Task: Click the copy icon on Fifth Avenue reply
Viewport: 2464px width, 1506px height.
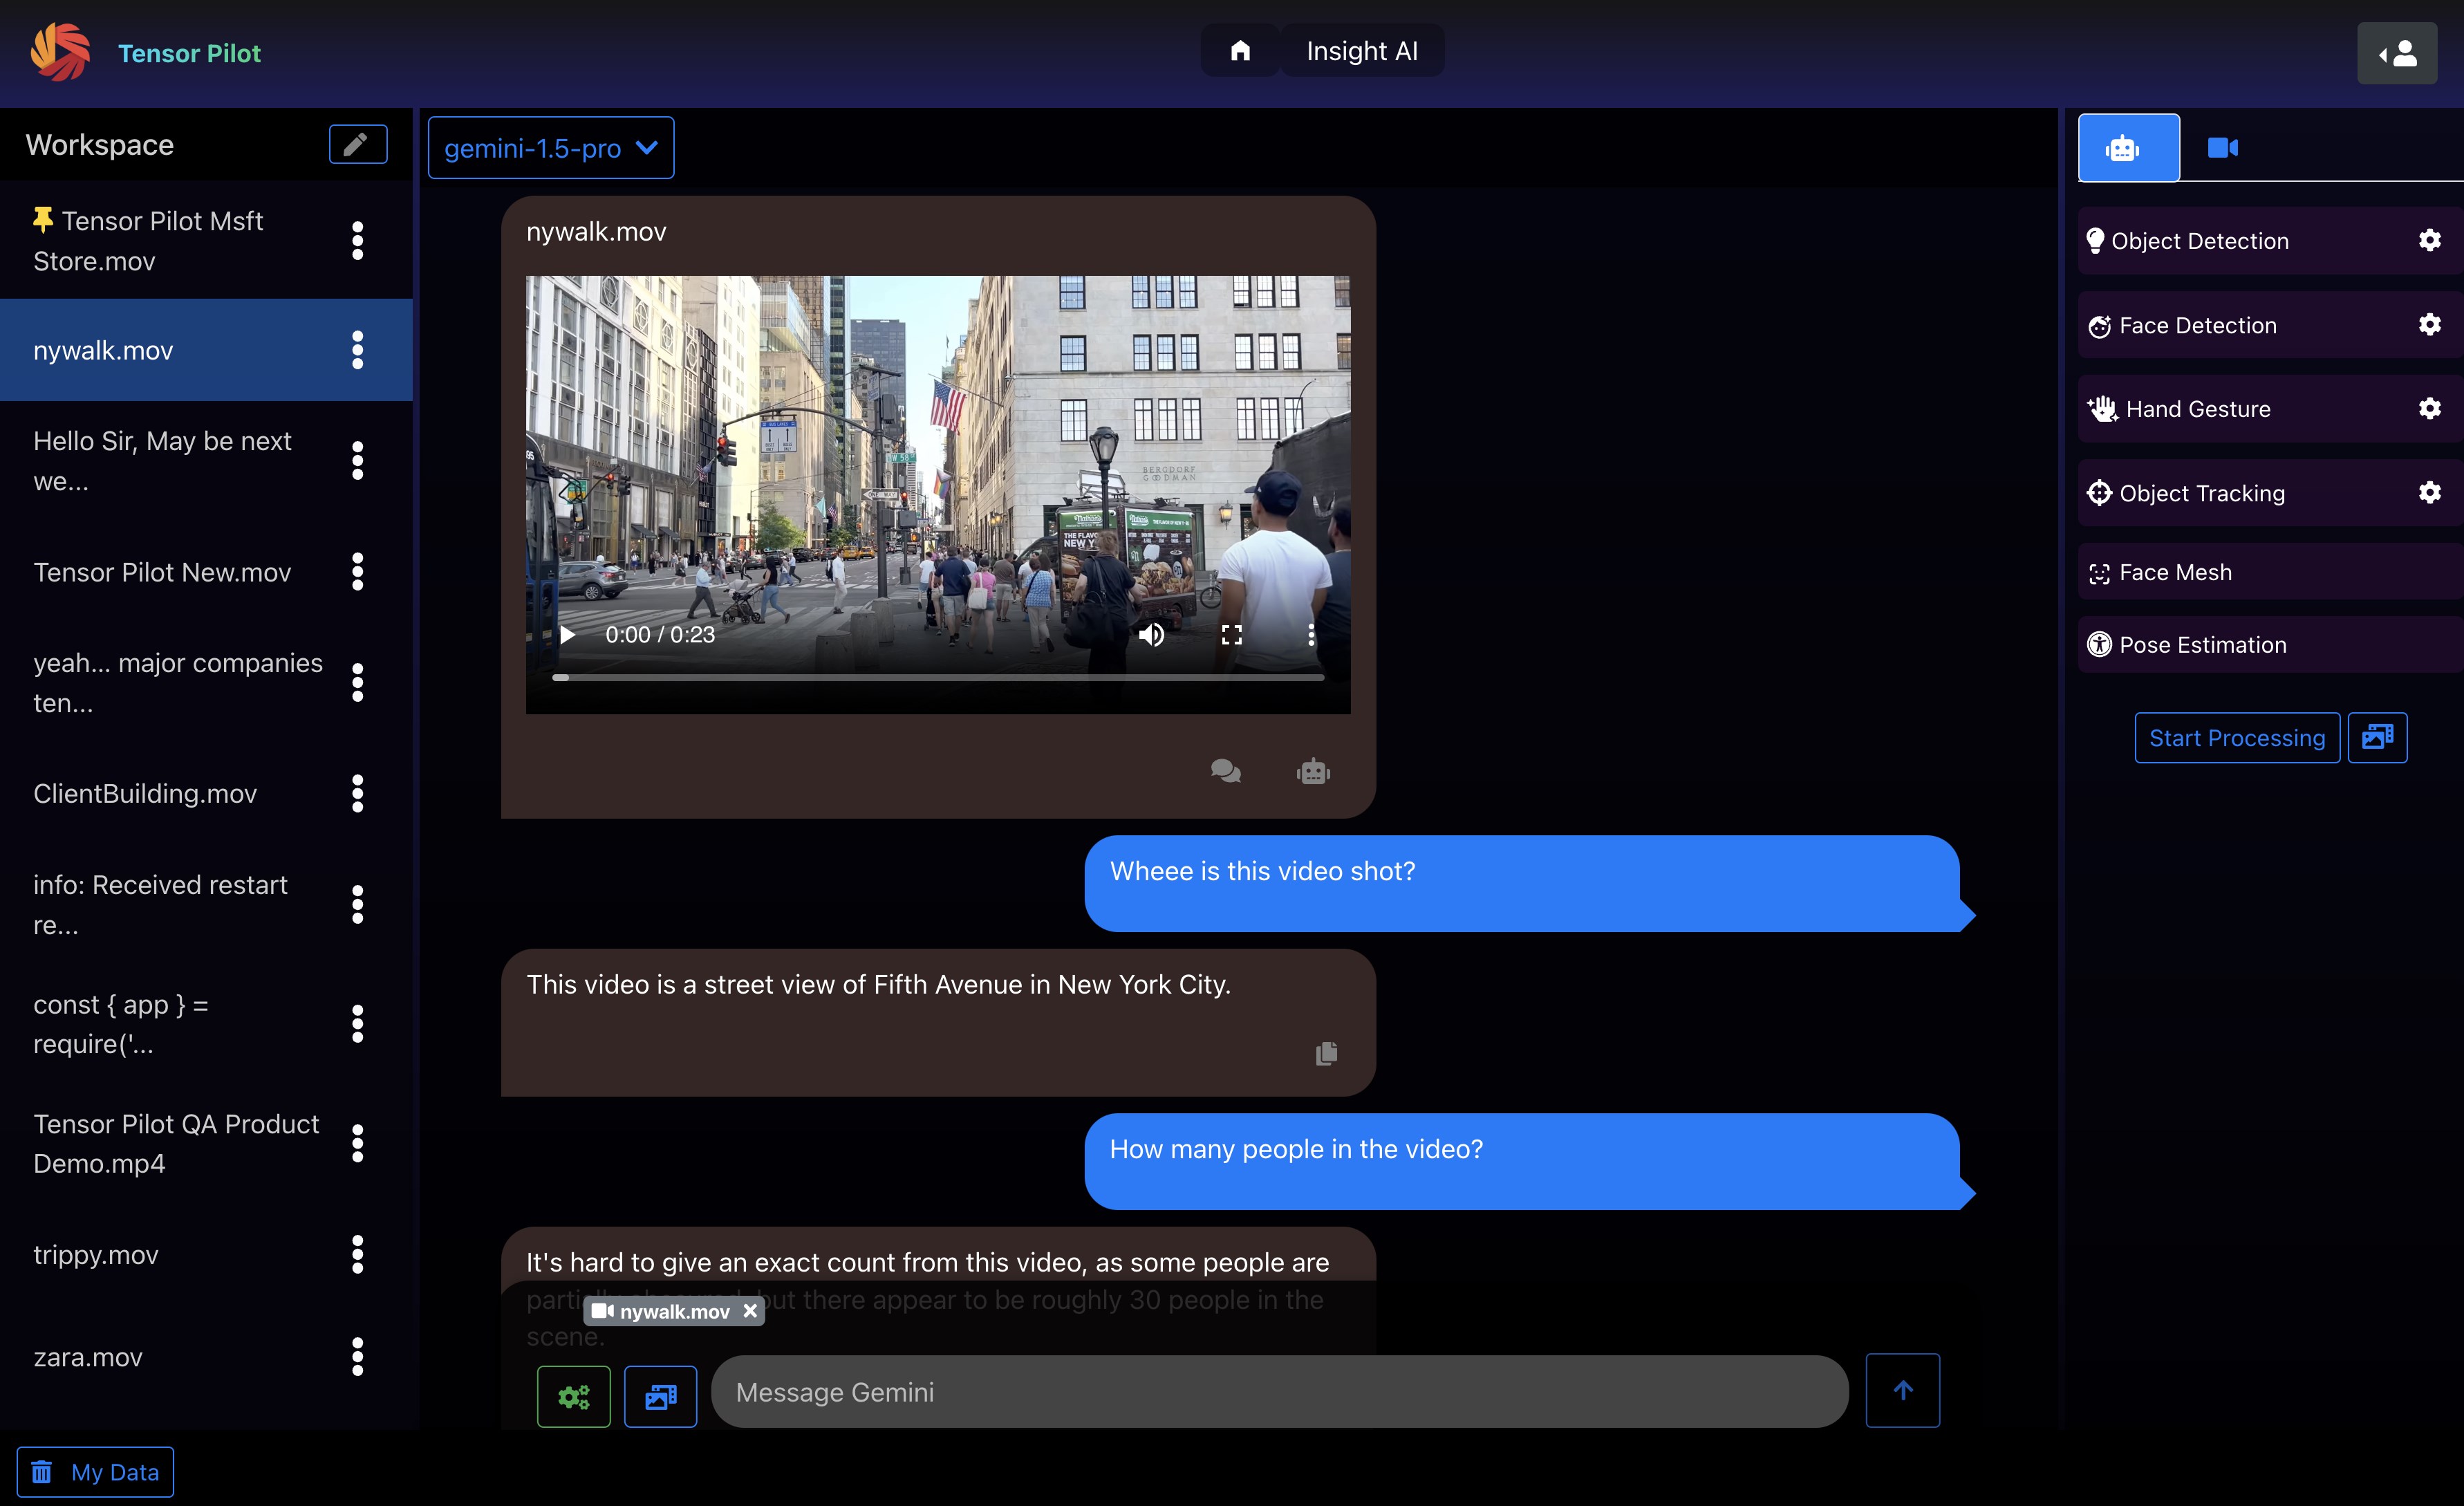Action: 1326,1053
